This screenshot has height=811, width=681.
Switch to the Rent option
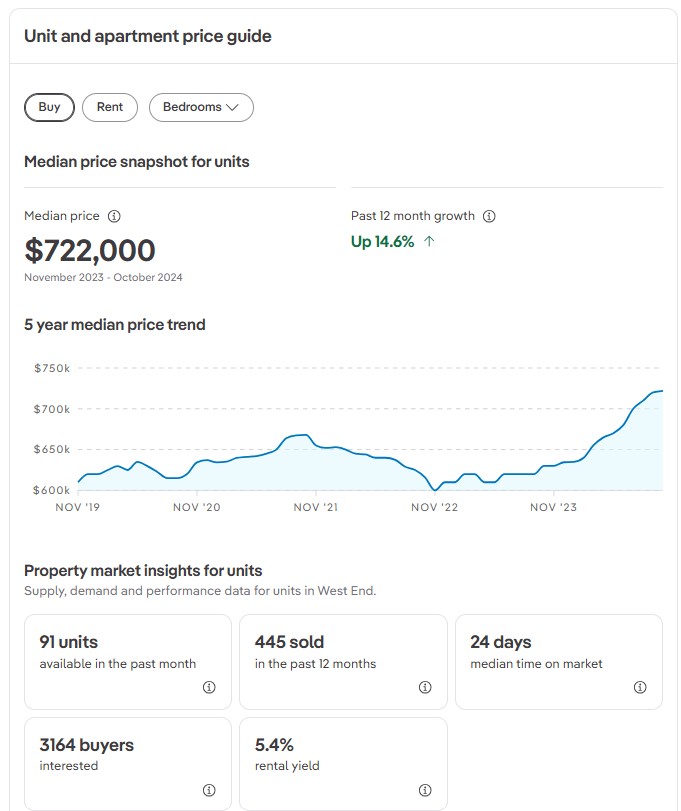click(110, 107)
